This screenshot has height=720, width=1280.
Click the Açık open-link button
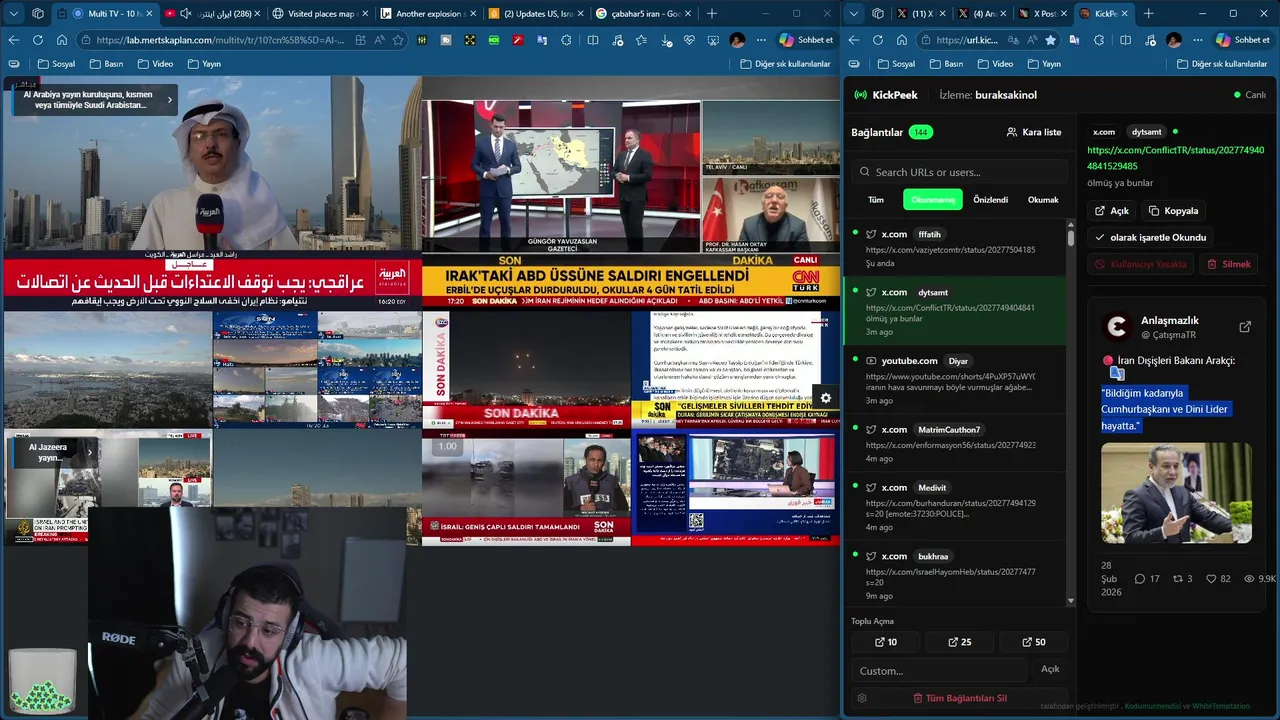pyautogui.click(x=1112, y=211)
